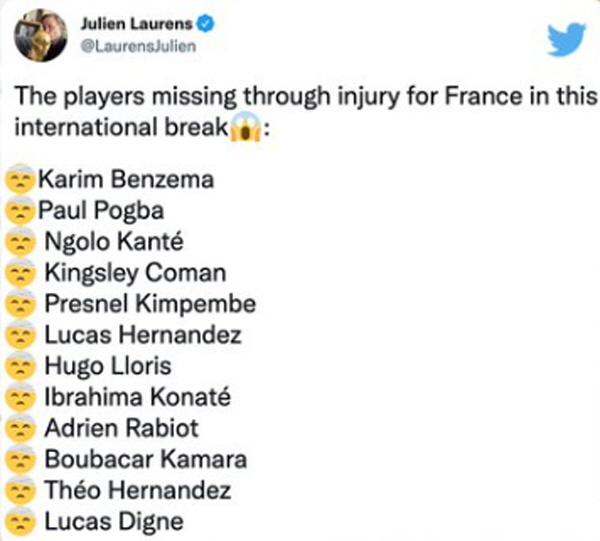The height and width of the screenshot is (541, 600).
Task: Click the Twitter bird logo
Action: (x=566, y=39)
